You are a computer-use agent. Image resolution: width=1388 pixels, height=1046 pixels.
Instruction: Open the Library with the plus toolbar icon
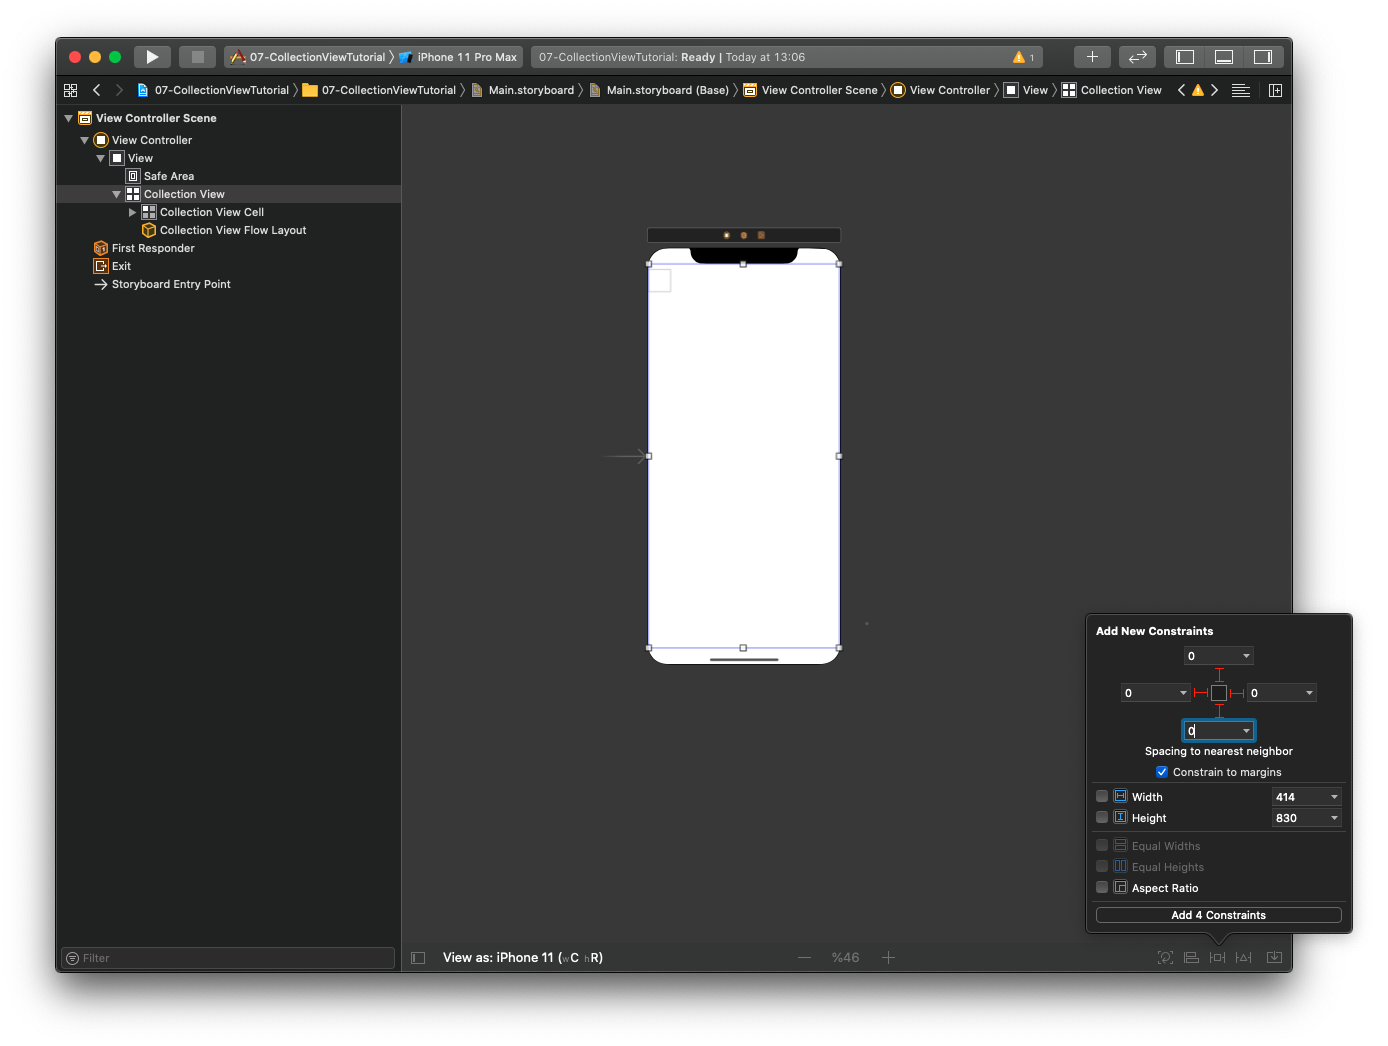pyautogui.click(x=1092, y=56)
